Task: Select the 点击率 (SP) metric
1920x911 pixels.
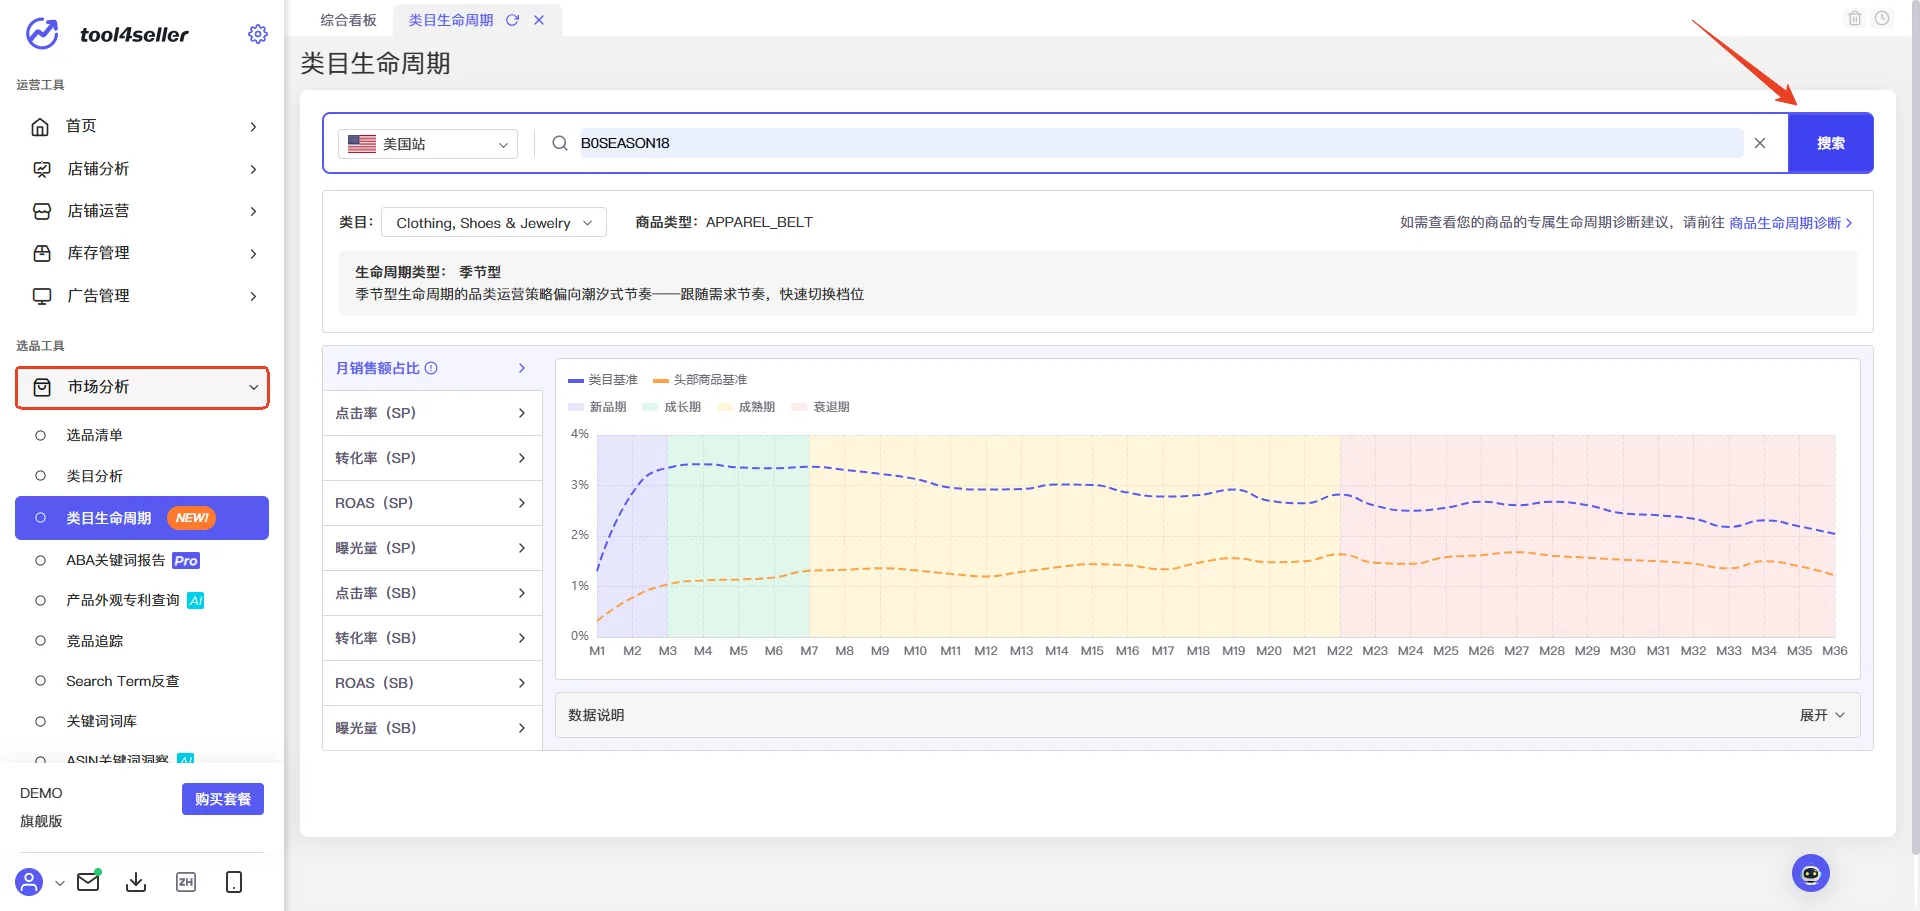Action: click(x=432, y=413)
